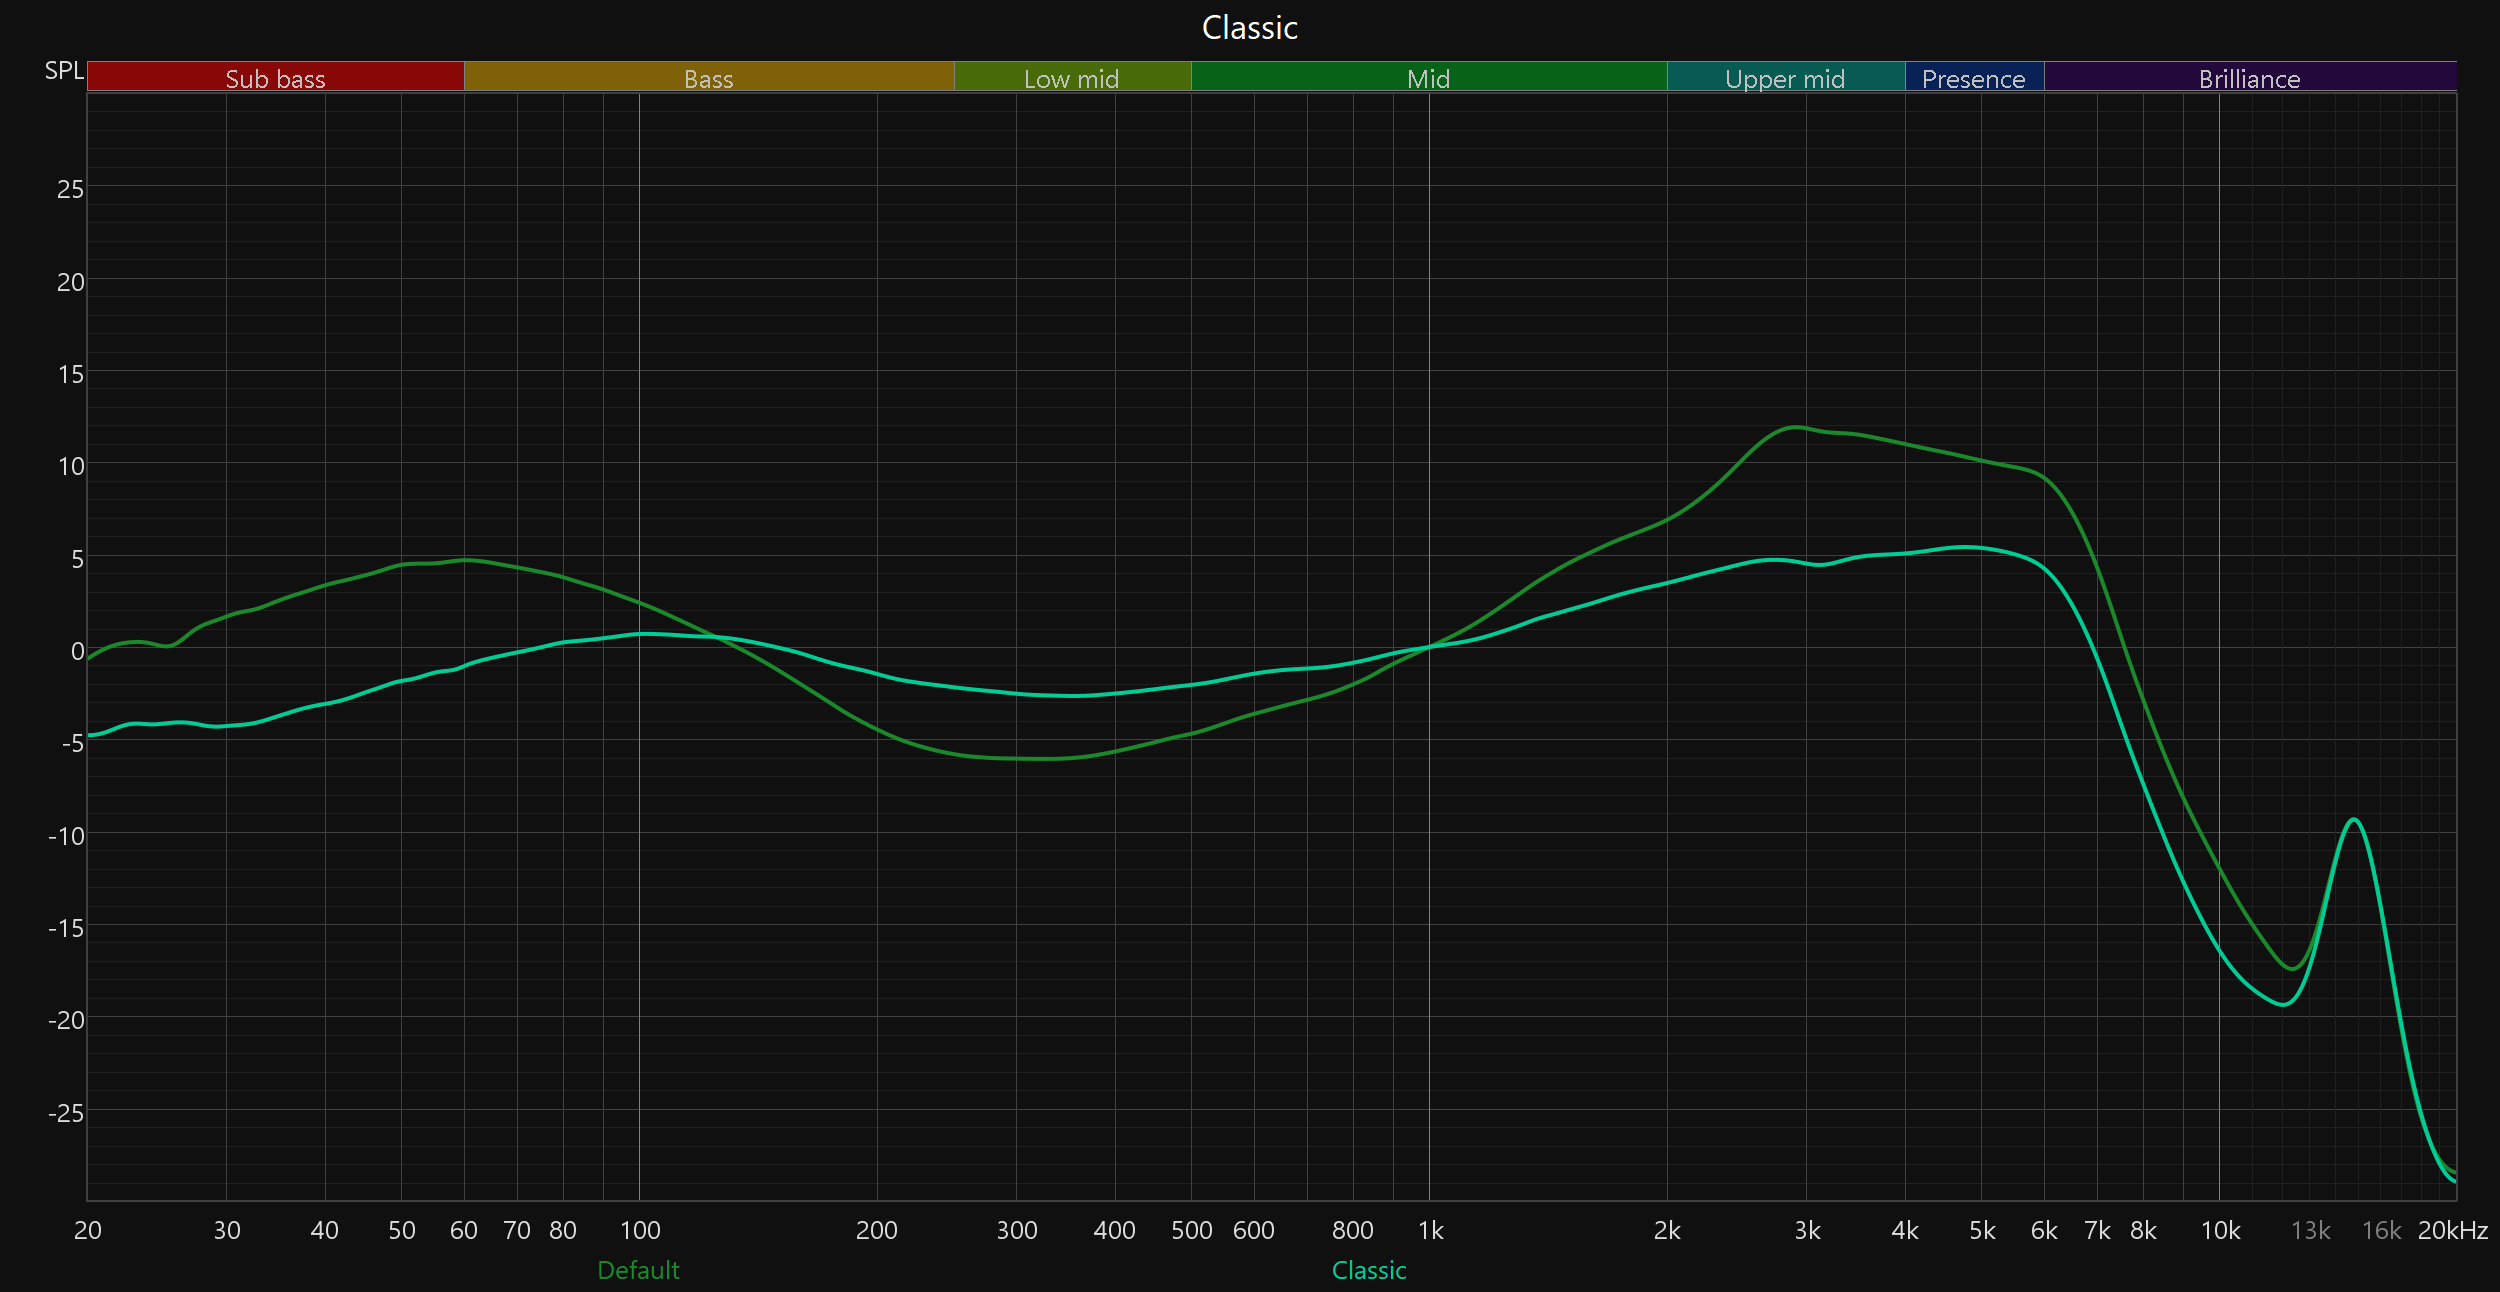Image resolution: width=2500 pixels, height=1292 pixels.
Task: Click the Brilliance band header
Action: 2249,78
